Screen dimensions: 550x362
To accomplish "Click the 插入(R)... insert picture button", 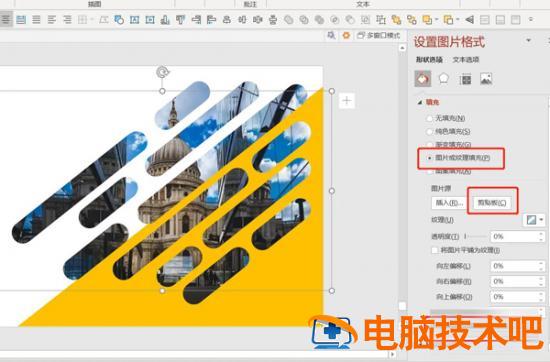I will [449, 203].
